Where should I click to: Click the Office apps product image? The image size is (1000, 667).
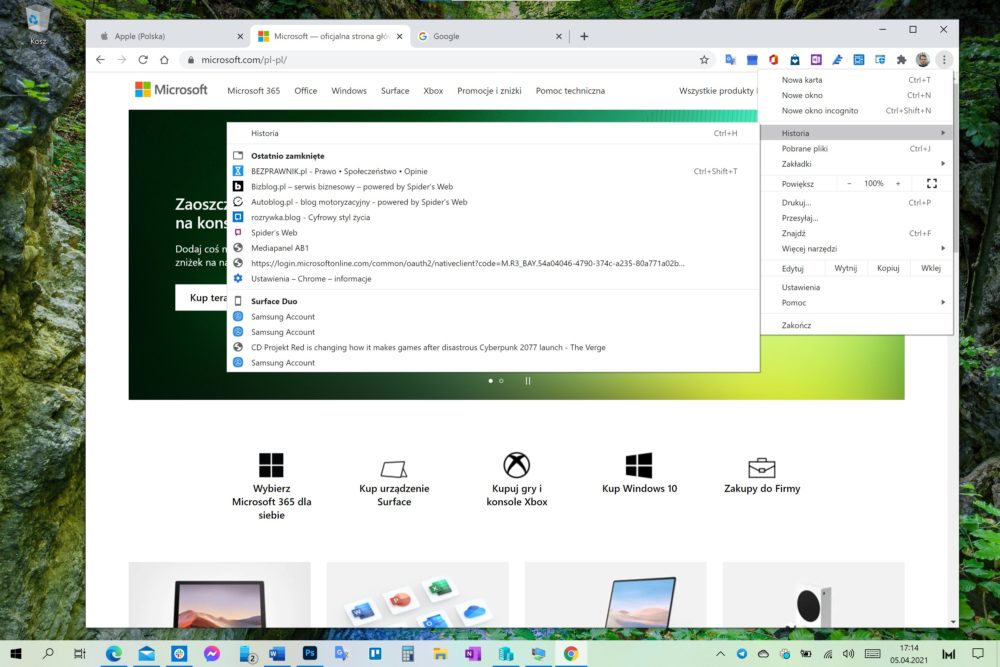418,594
